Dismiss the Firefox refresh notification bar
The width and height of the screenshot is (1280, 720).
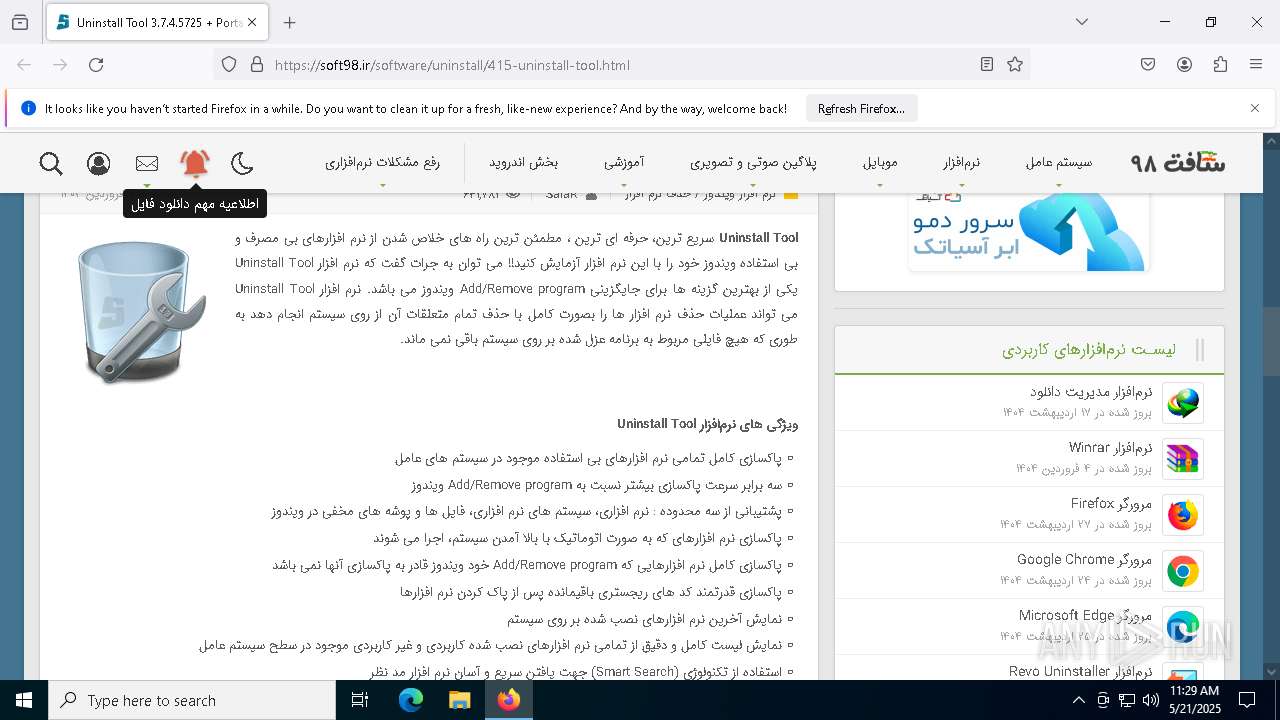coord(1255,108)
